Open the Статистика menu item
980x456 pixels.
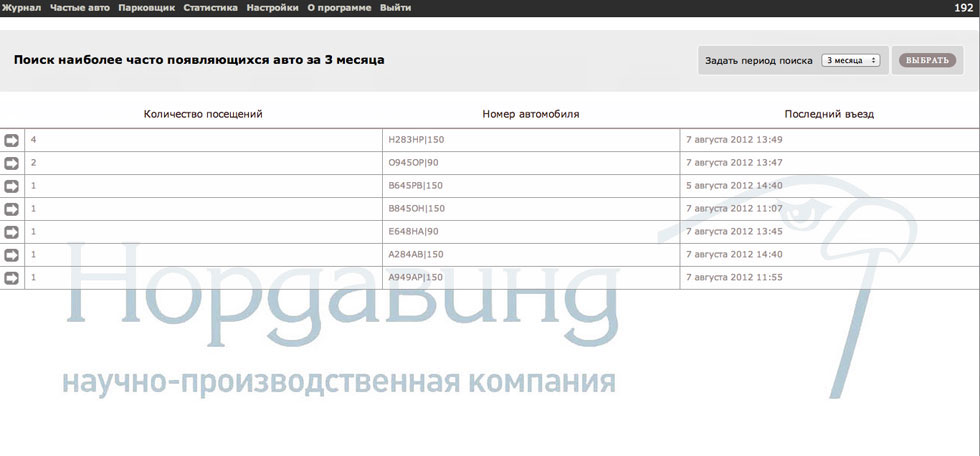tap(211, 8)
